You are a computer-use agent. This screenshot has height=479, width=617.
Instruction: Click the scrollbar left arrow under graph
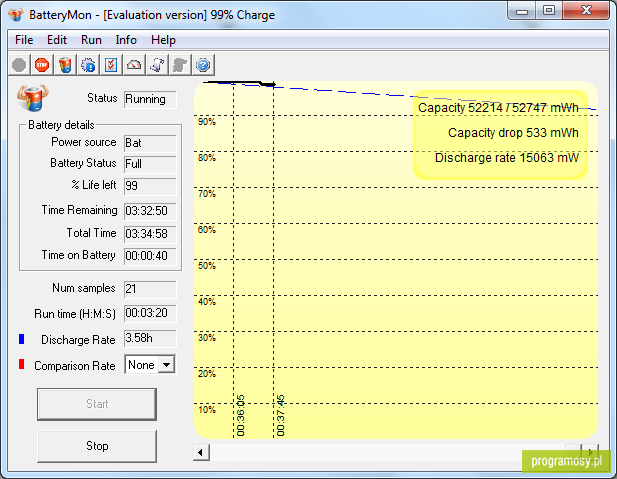pos(201,452)
